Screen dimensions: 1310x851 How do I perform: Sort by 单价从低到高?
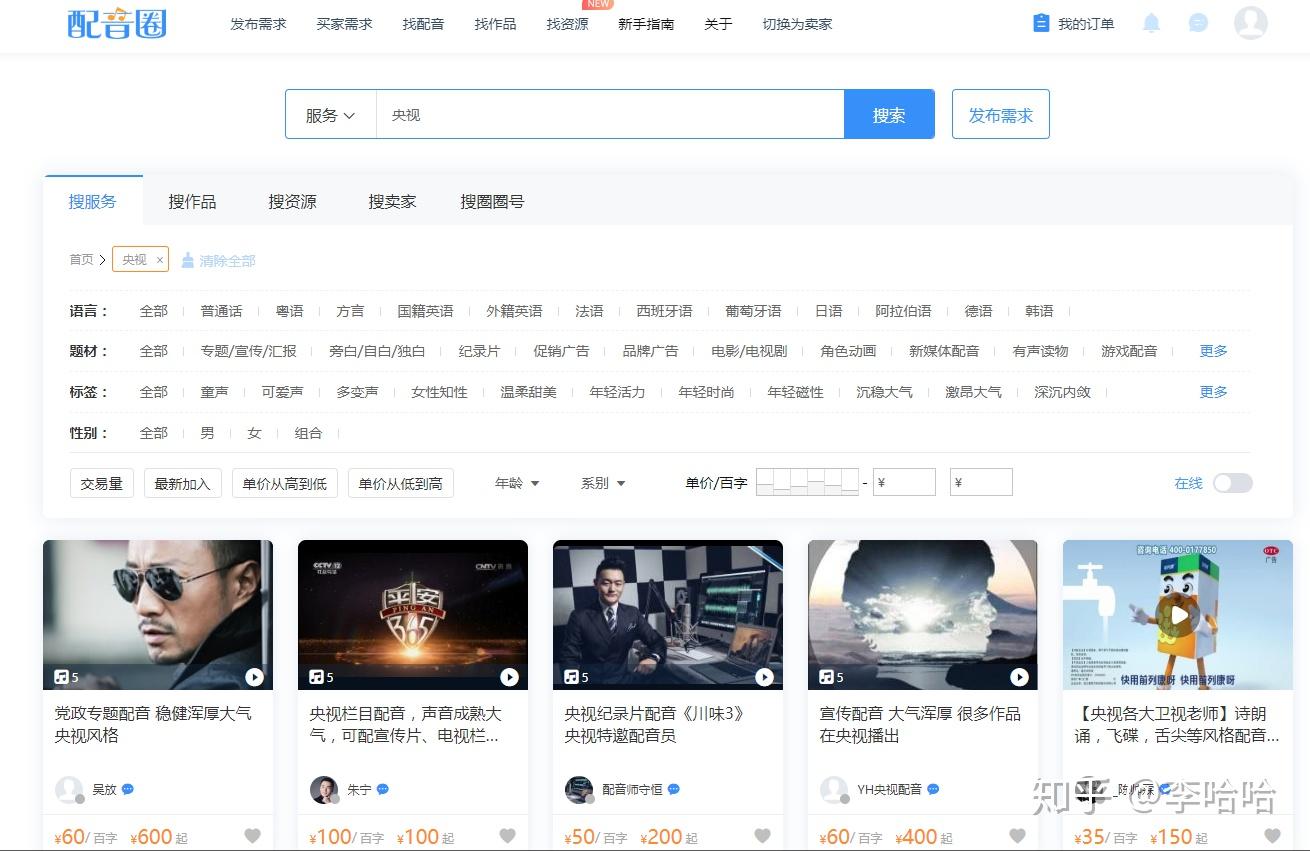401,483
